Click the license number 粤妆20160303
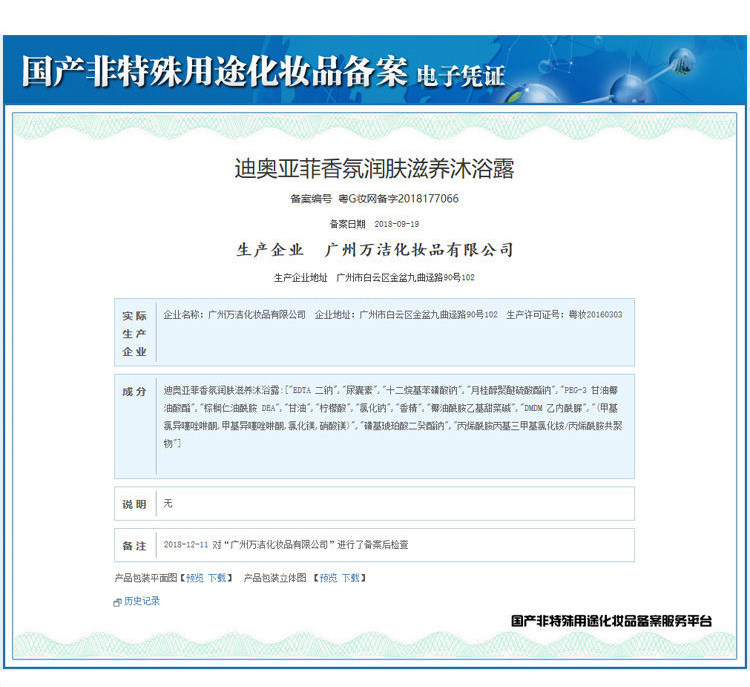Viewport: 750px width, 687px height. coord(595,314)
